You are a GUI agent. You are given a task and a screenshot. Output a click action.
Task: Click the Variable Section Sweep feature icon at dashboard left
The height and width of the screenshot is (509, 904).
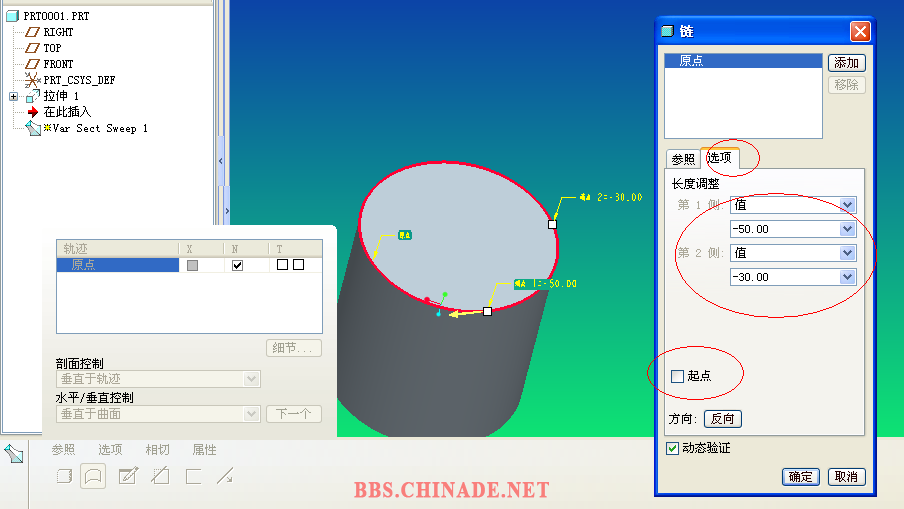13,454
